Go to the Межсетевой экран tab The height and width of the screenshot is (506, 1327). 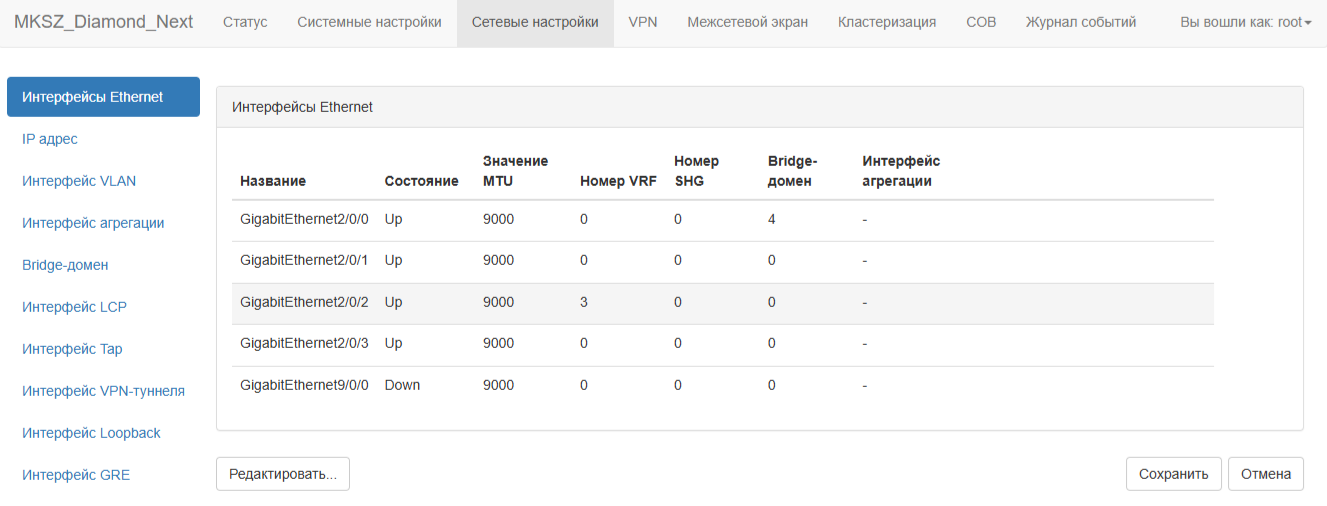click(x=748, y=22)
